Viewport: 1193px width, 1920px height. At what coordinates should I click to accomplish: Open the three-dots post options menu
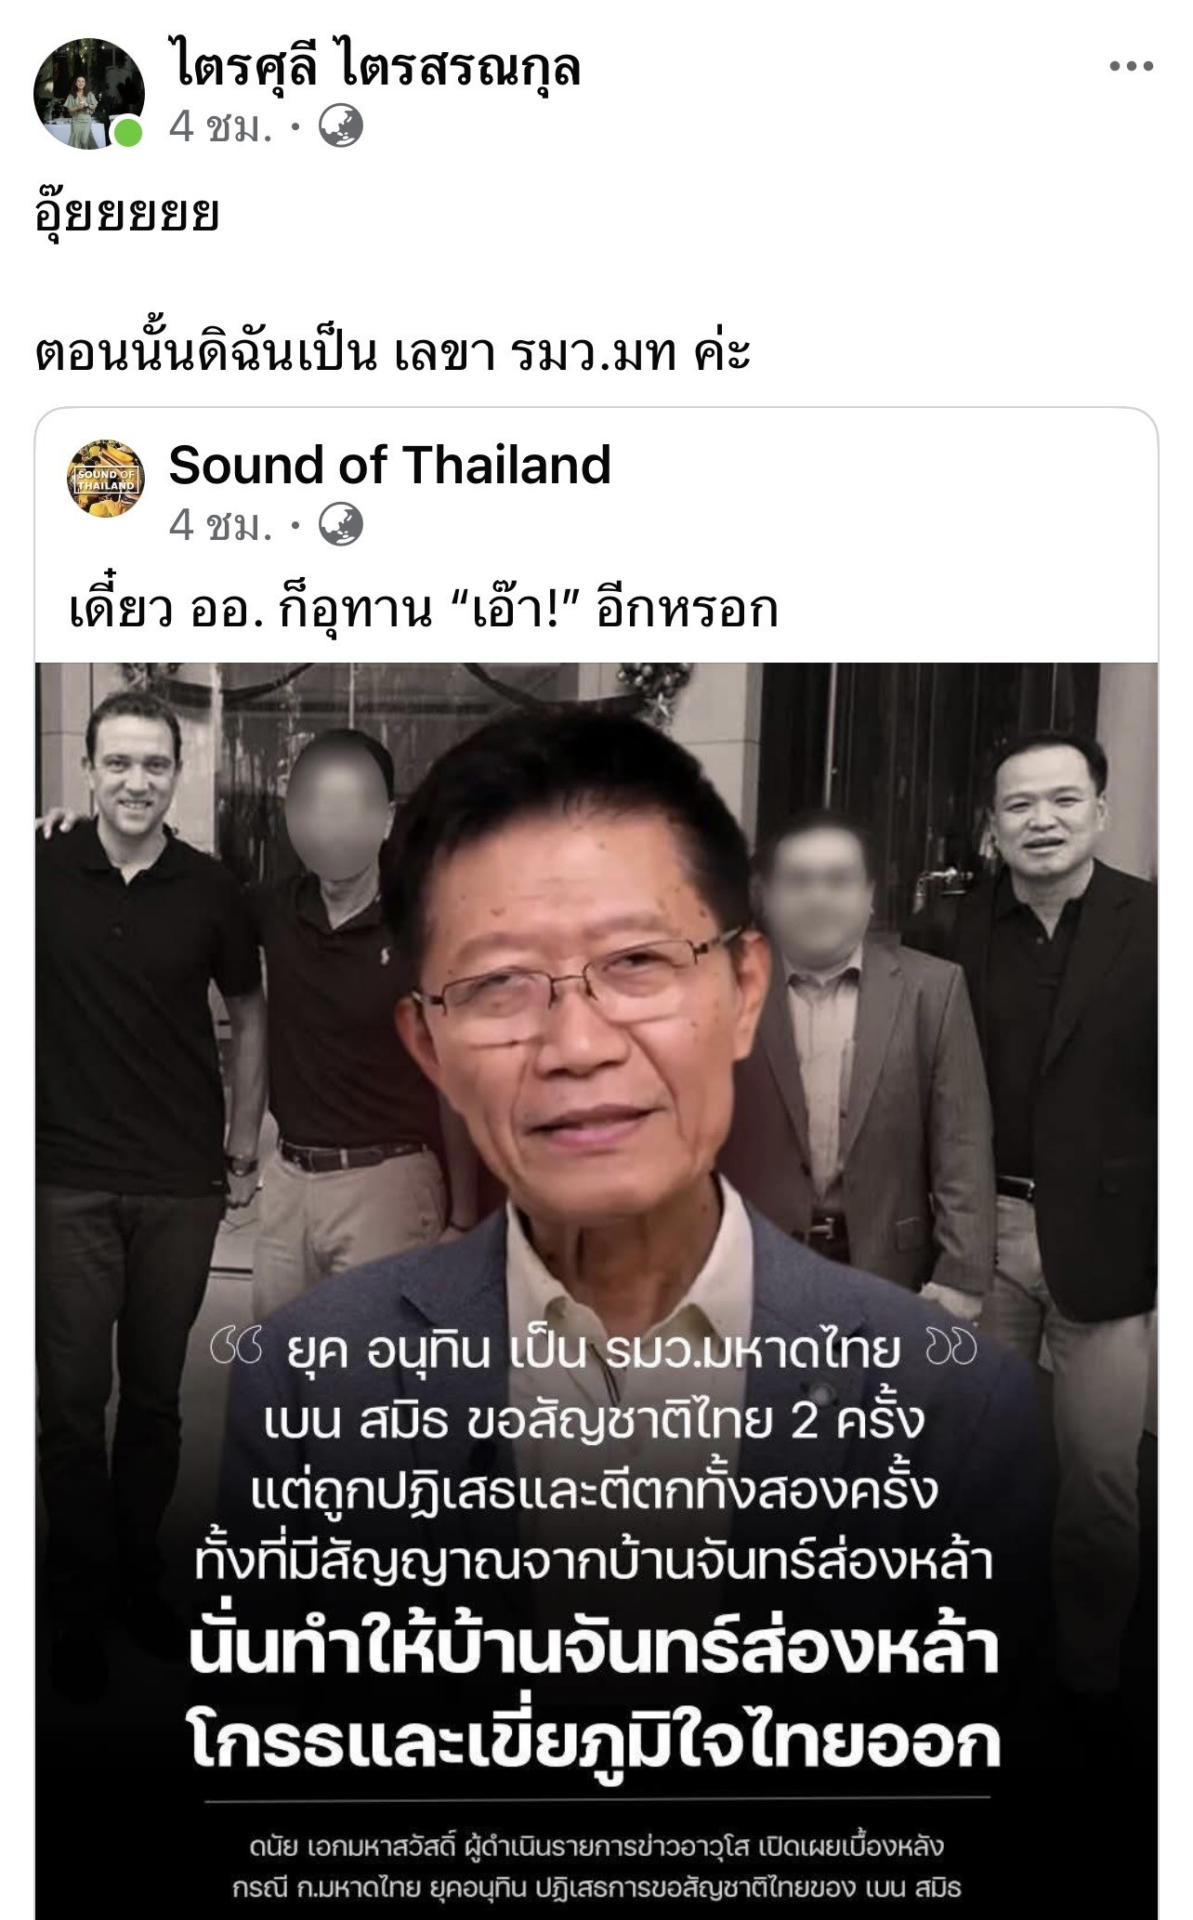pyautogui.click(x=1131, y=66)
